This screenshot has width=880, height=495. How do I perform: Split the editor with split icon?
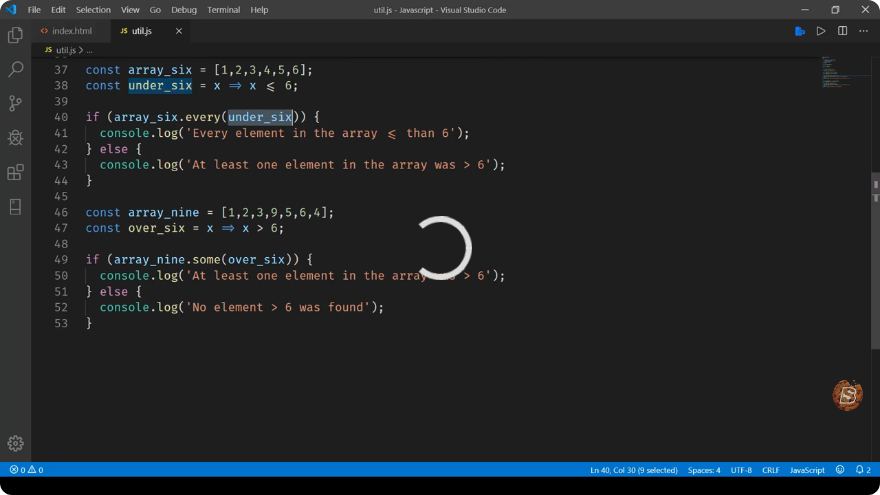842,31
